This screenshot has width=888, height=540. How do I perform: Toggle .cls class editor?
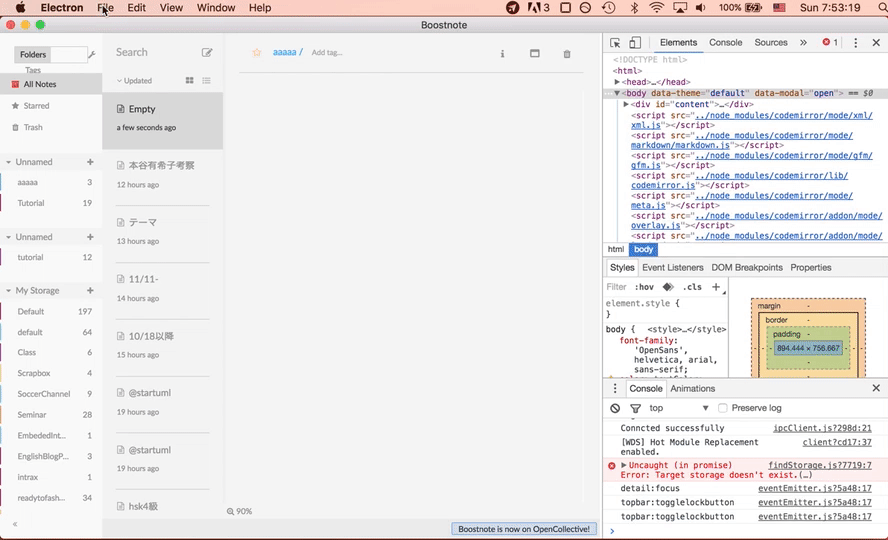(692, 287)
